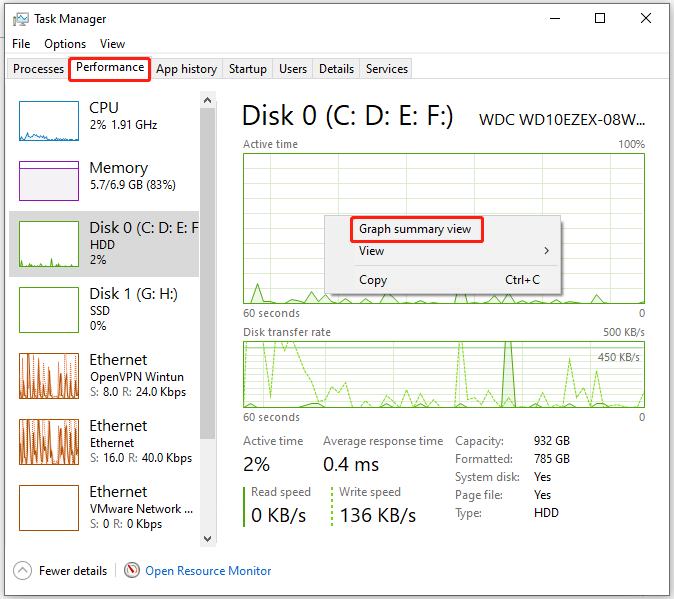Open the View menu in menu bar
This screenshot has width=674, height=599.
[112, 44]
